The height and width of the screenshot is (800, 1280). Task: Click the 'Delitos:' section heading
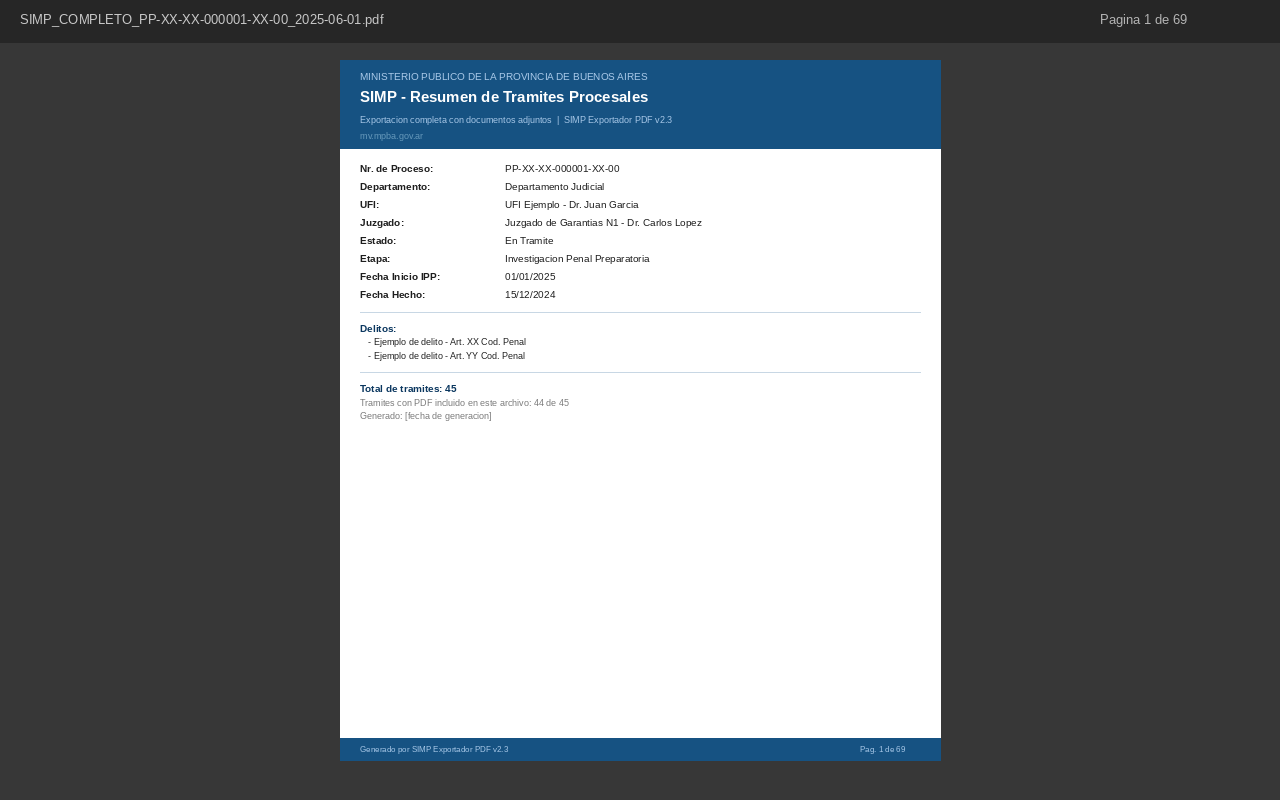coord(378,329)
